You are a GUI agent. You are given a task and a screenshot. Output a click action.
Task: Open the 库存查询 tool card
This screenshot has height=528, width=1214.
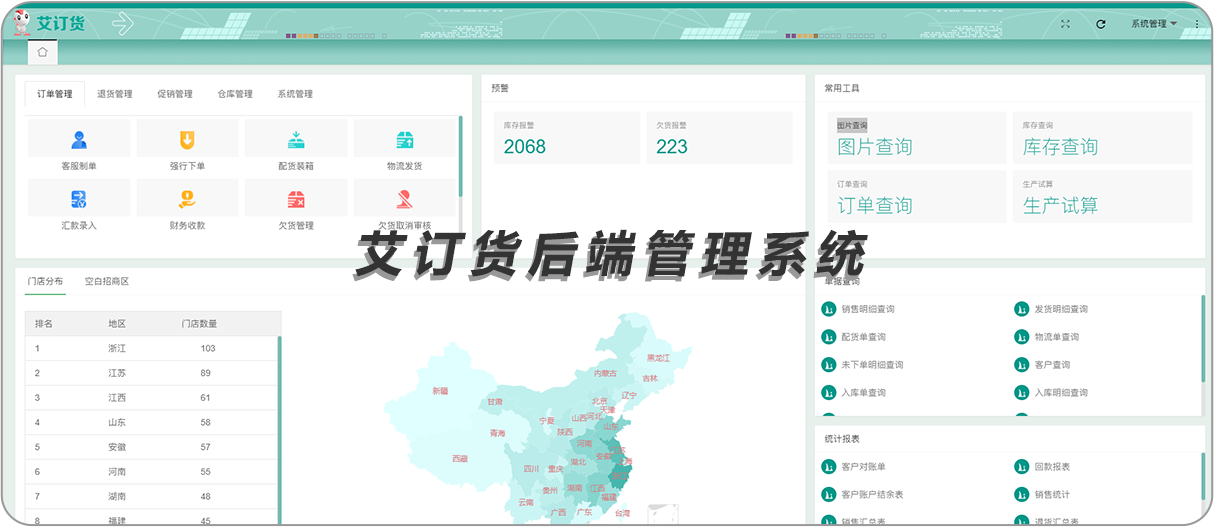point(1102,138)
